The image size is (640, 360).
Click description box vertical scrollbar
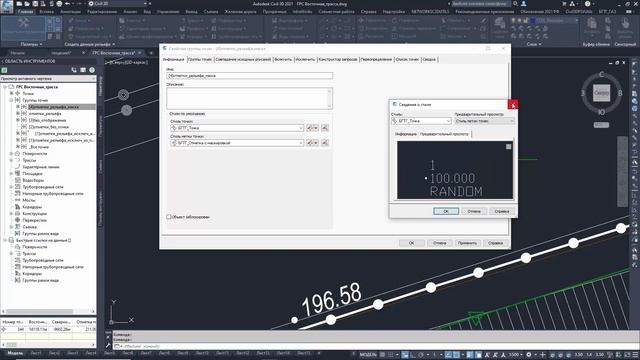click(329, 98)
